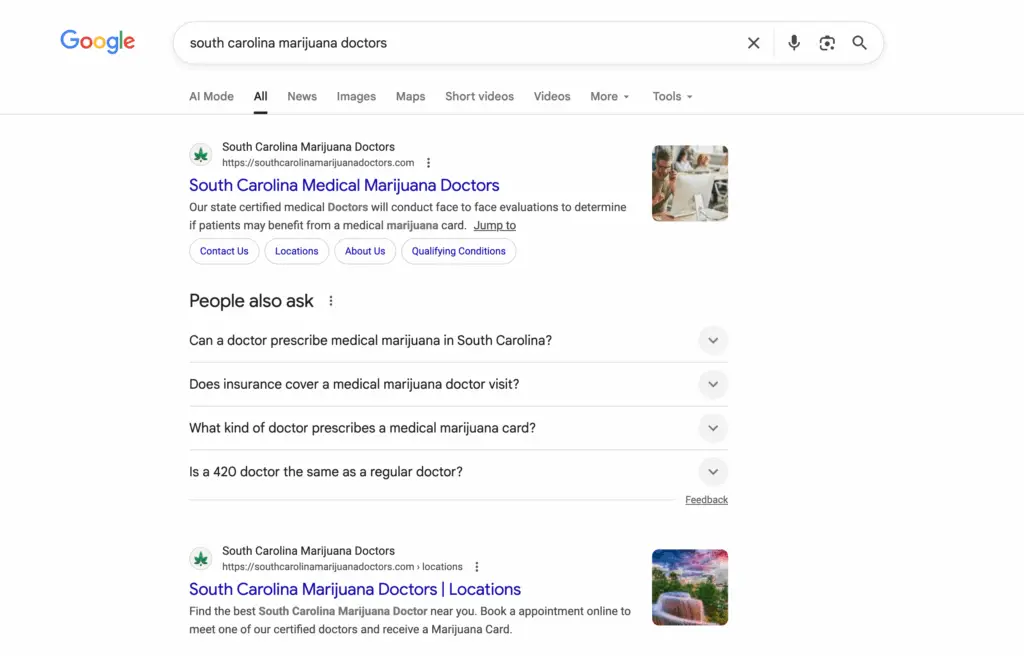Click inside the search text field

point(450,43)
